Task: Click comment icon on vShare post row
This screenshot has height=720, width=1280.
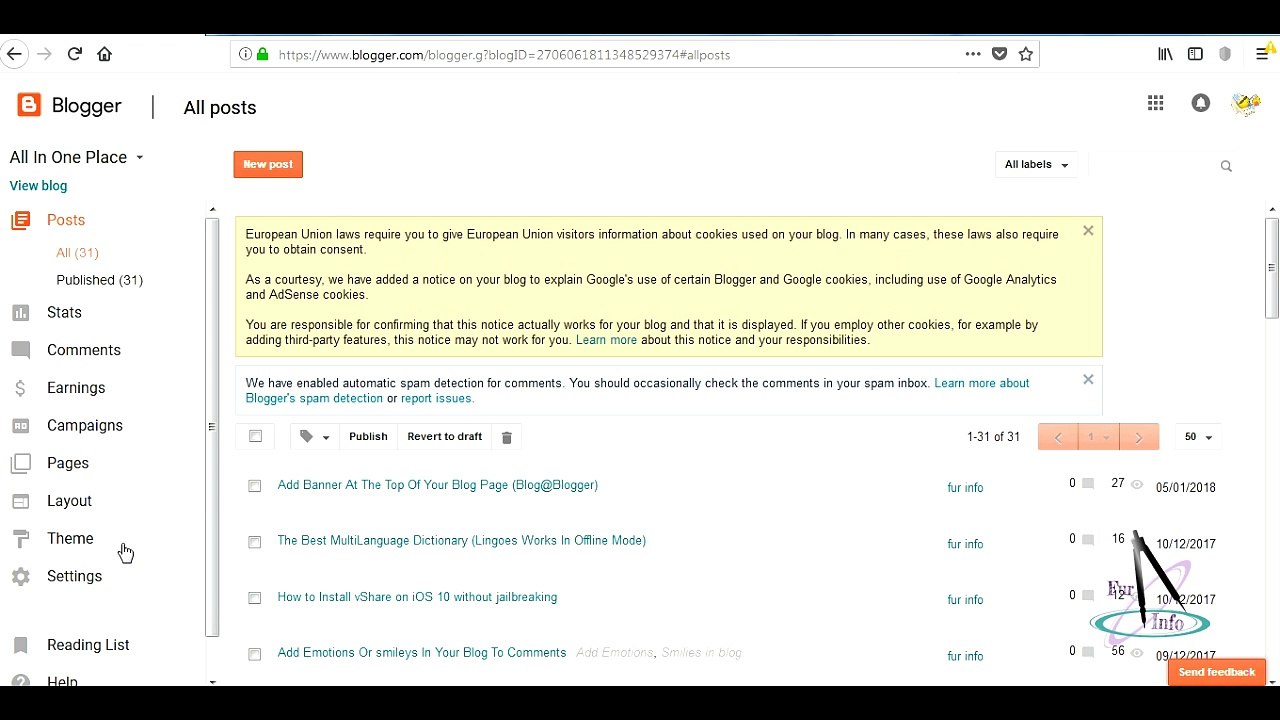Action: pyautogui.click(x=1088, y=596)
